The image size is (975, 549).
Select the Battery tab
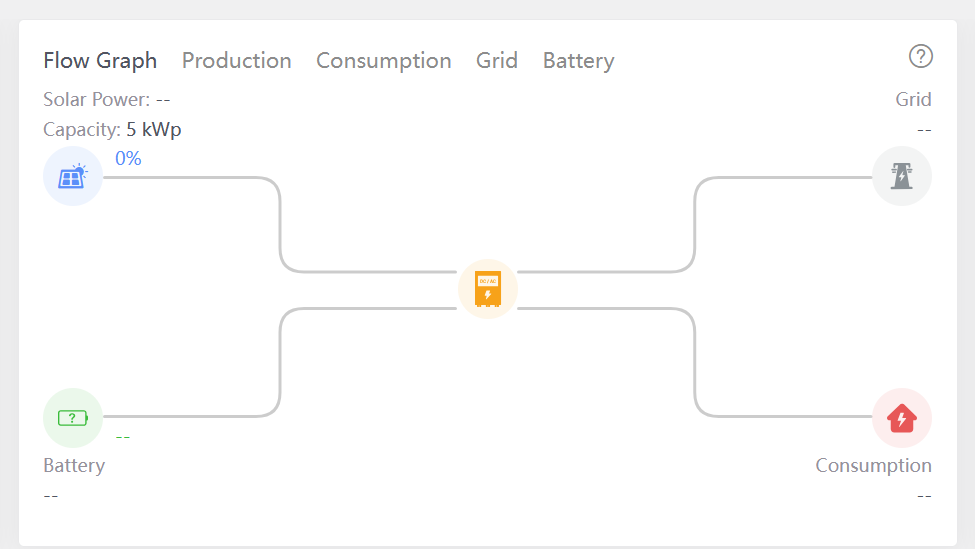point(578,61)
